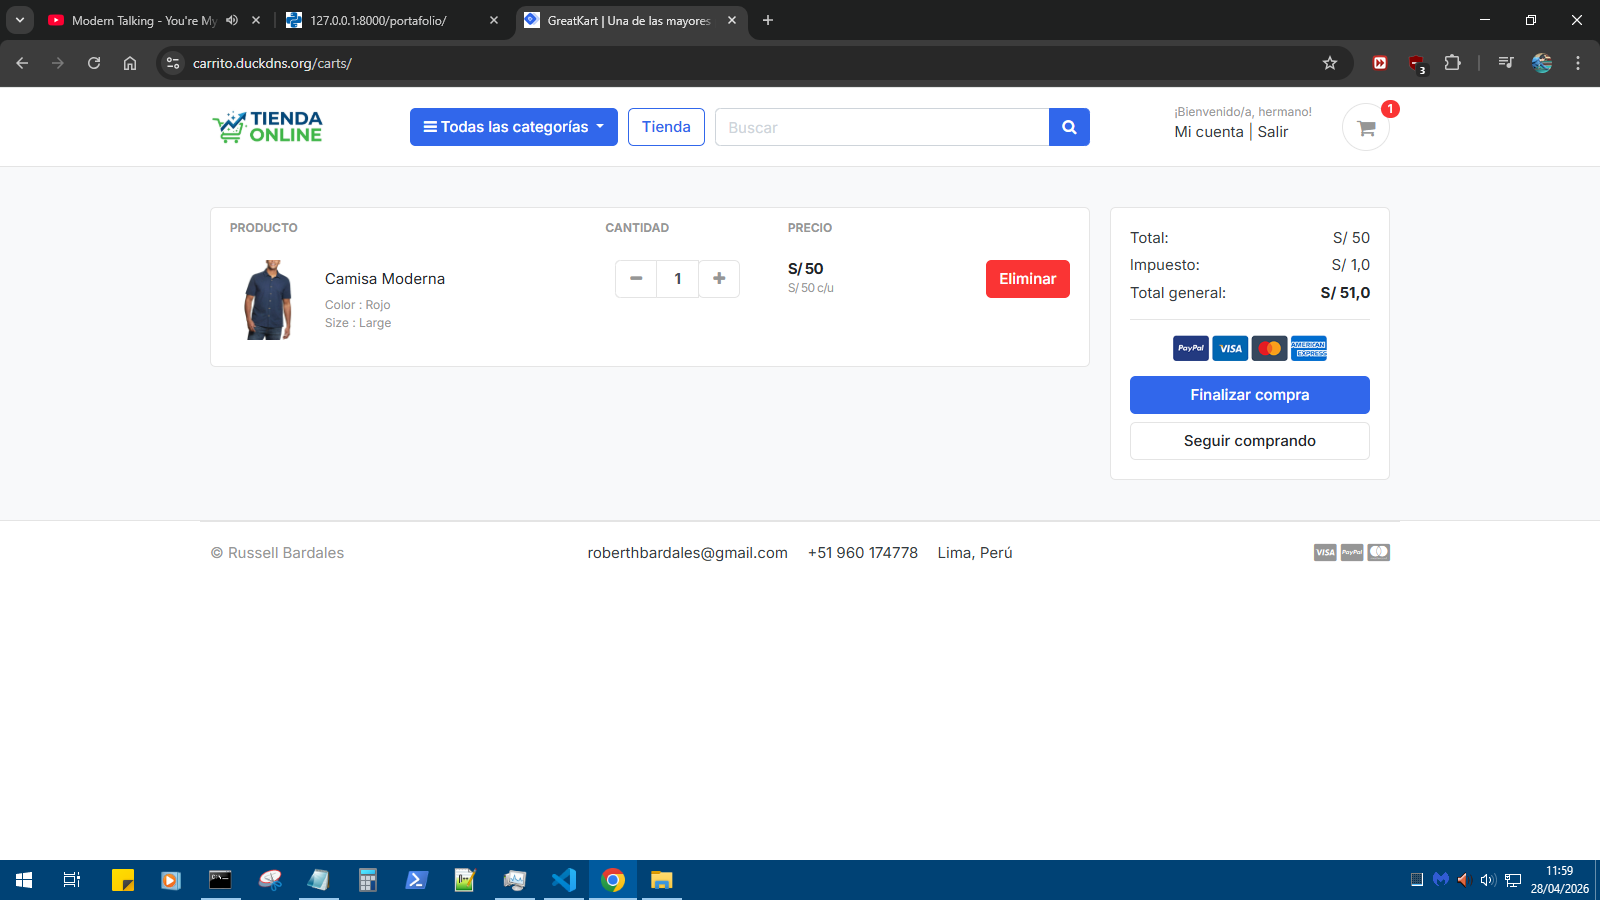Mute the Modern Talking tab audio

232,20
